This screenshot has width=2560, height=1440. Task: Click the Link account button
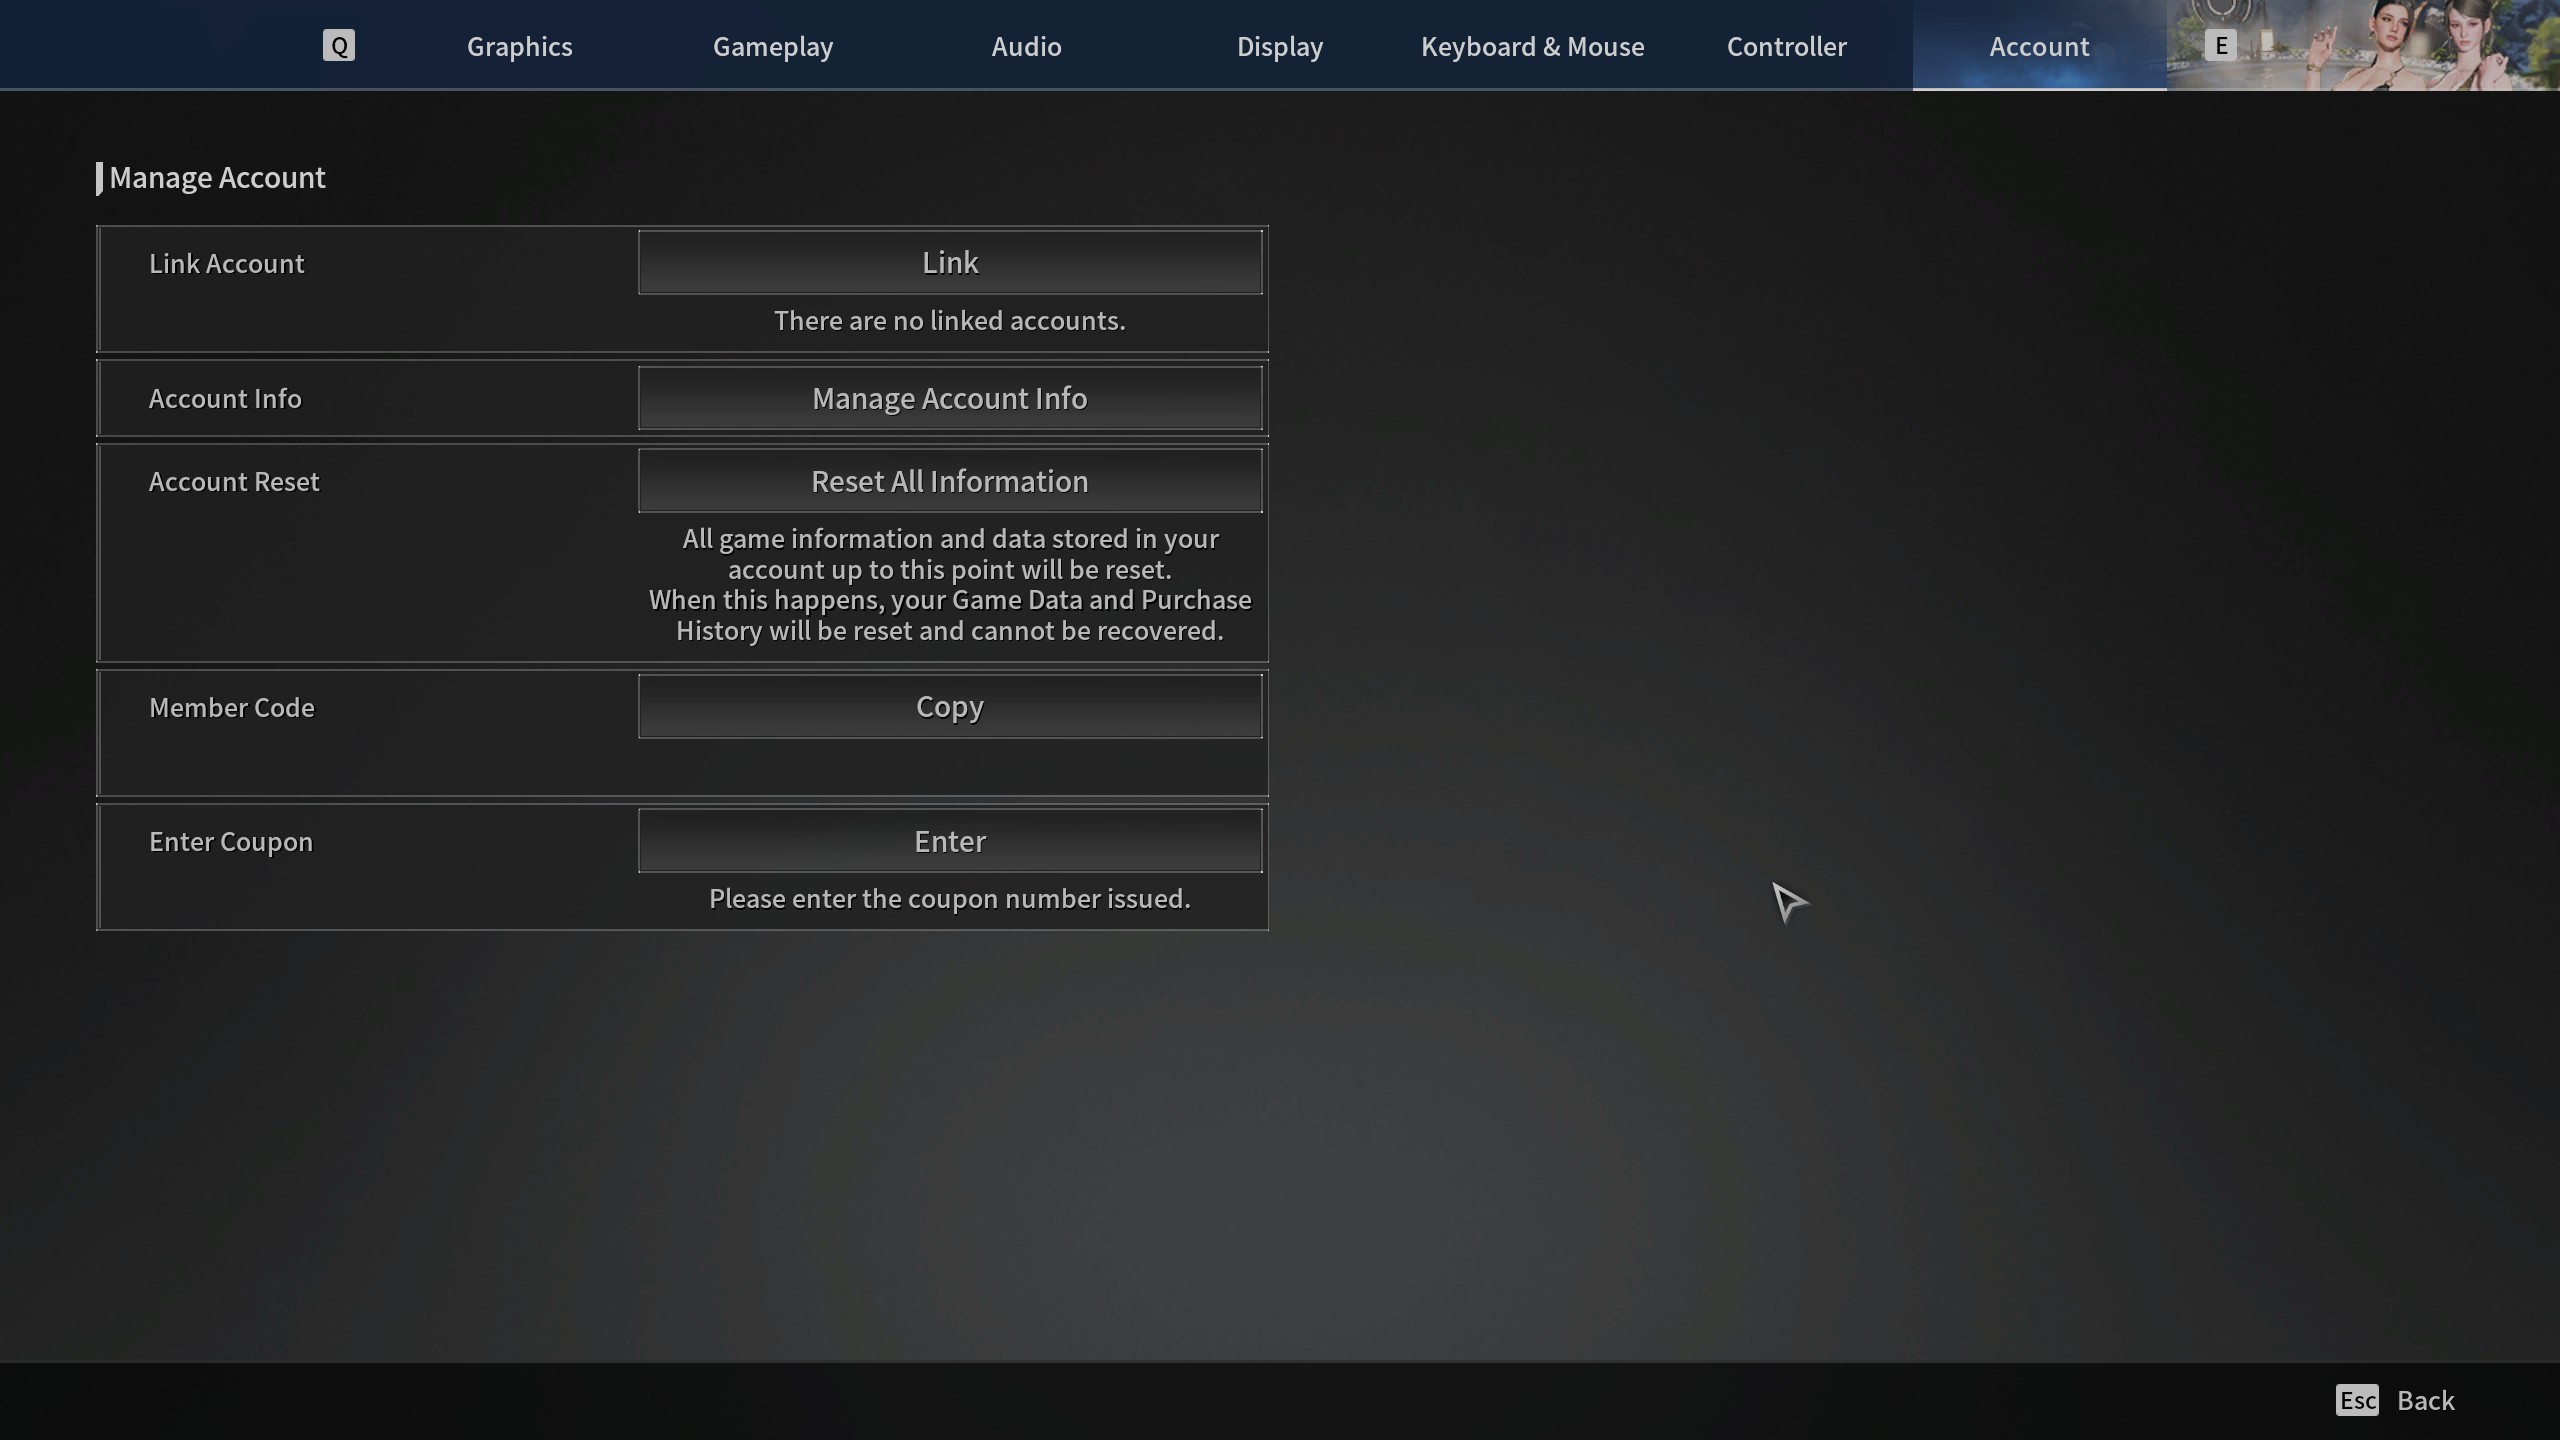click(950, 262)
